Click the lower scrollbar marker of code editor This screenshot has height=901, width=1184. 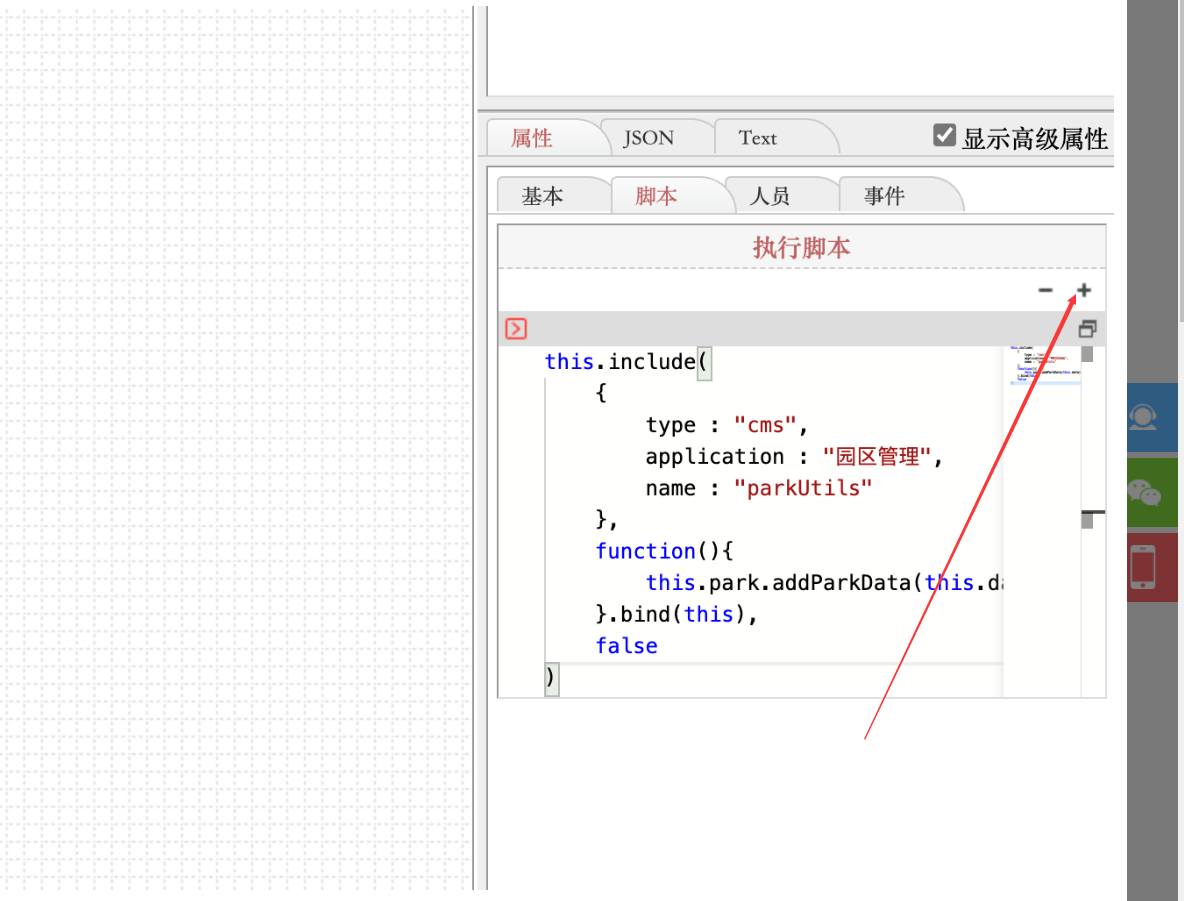point(1088,520)
